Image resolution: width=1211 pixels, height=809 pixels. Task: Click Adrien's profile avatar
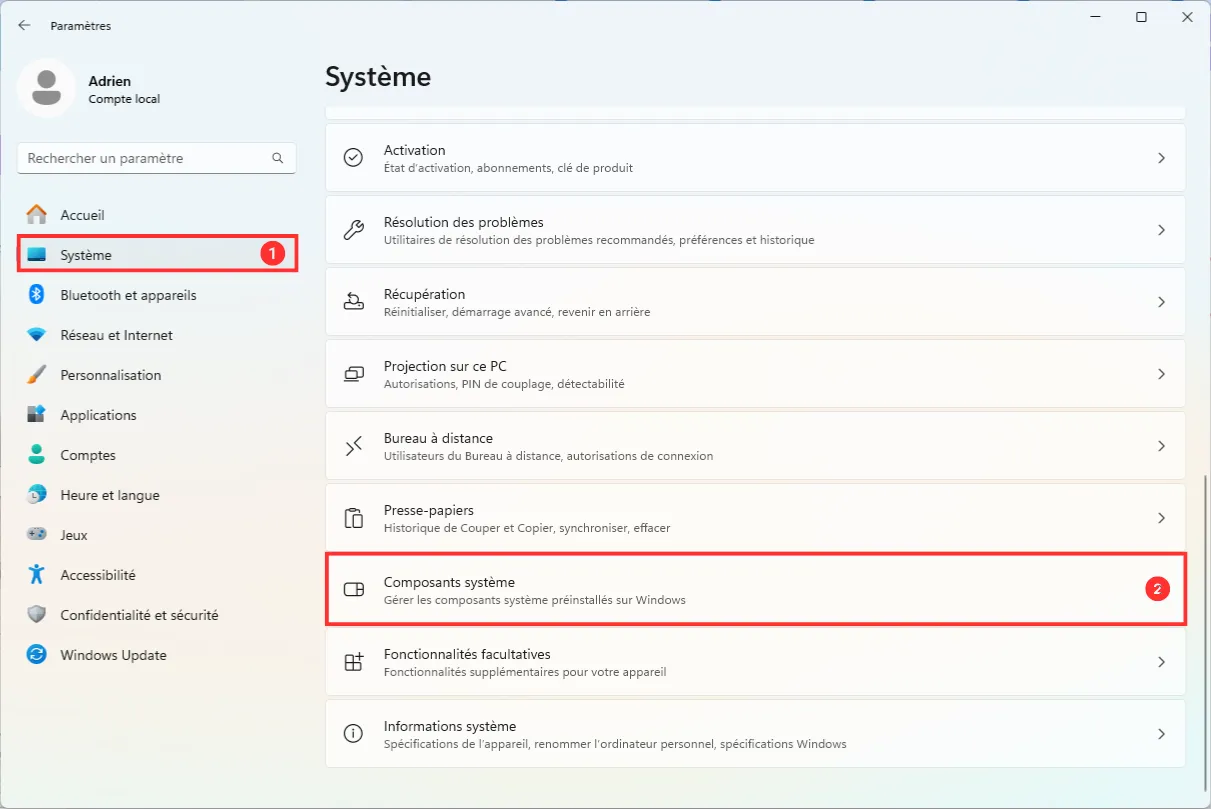[46, 88]
